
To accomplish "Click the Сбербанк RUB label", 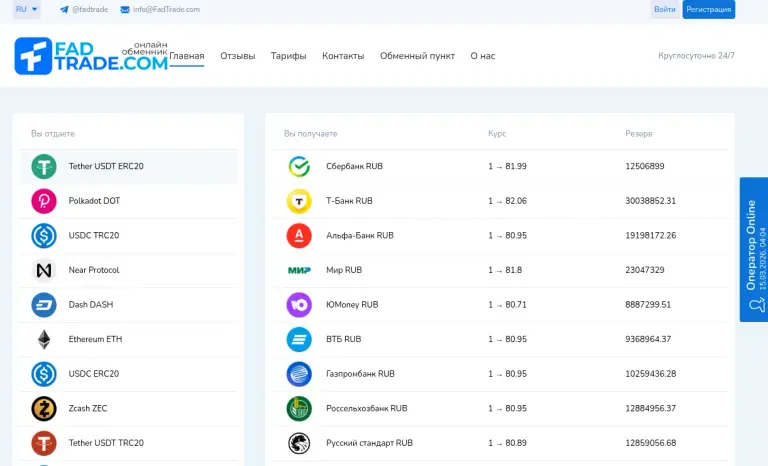I will (x=354, y=166).
